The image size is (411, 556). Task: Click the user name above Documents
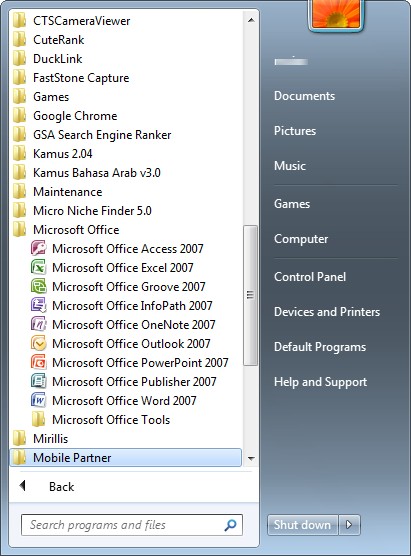[x=291, y=61]
